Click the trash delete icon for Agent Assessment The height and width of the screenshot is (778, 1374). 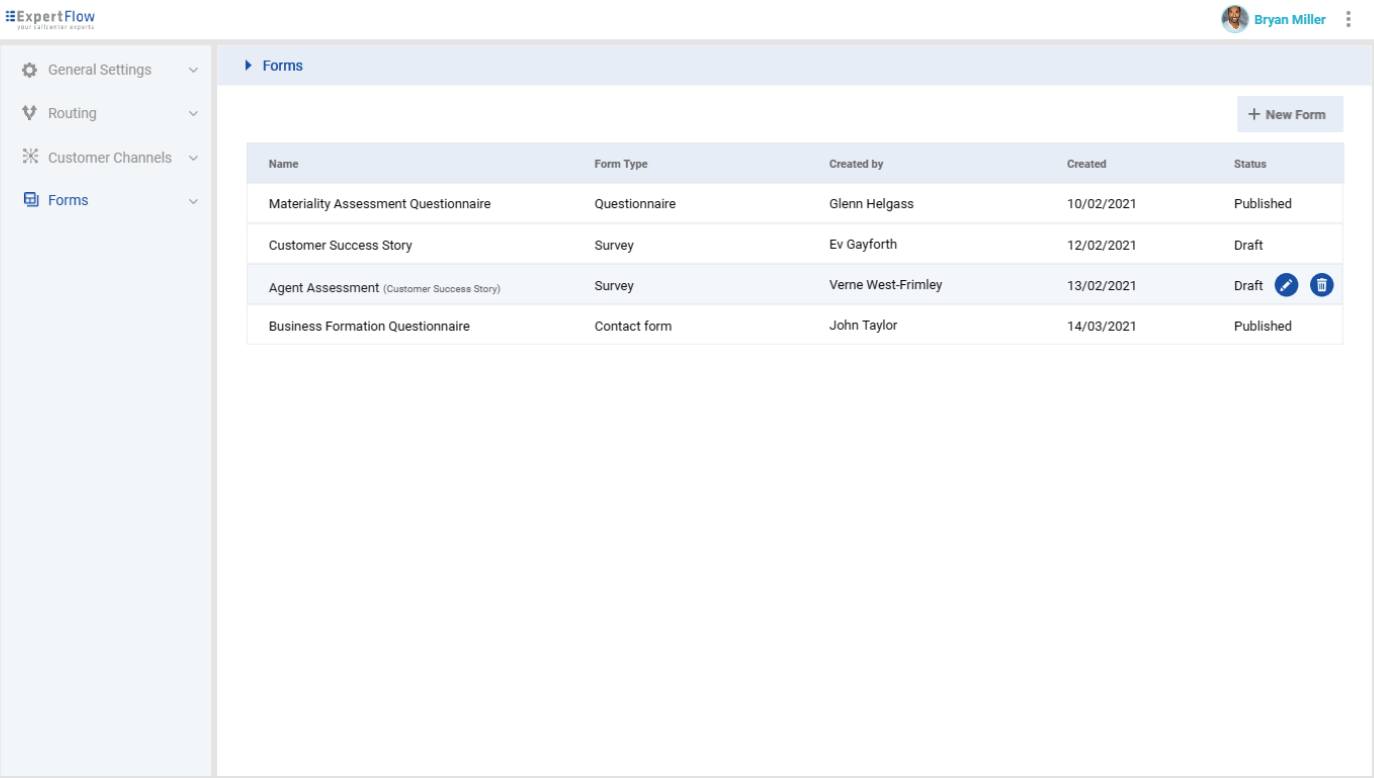pyautogui.click(x=1321, y=285)
